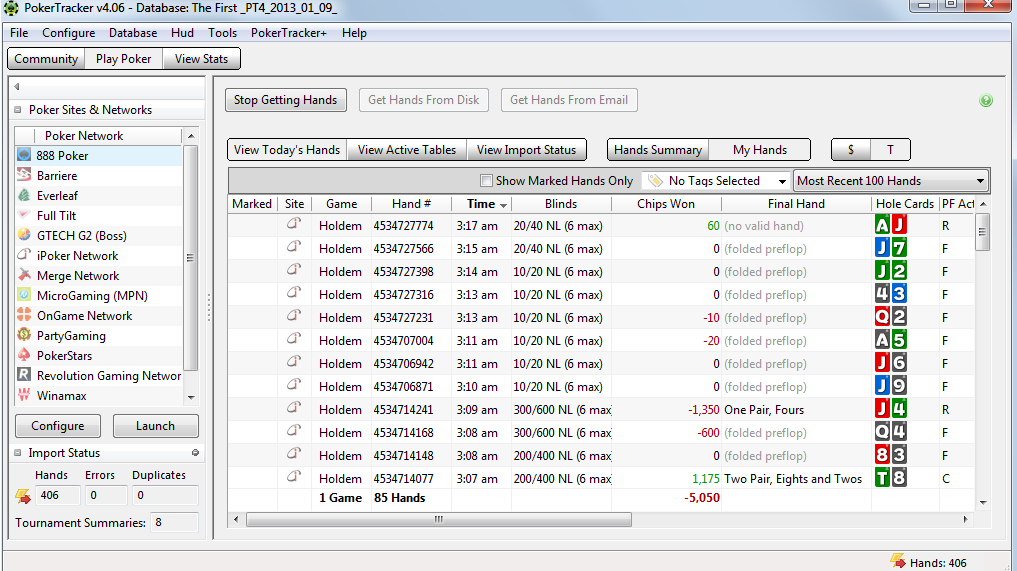Viewport: 1017px width, 571px height.
Task: Switch to Hands Summary view
Action: click(658, 150)
